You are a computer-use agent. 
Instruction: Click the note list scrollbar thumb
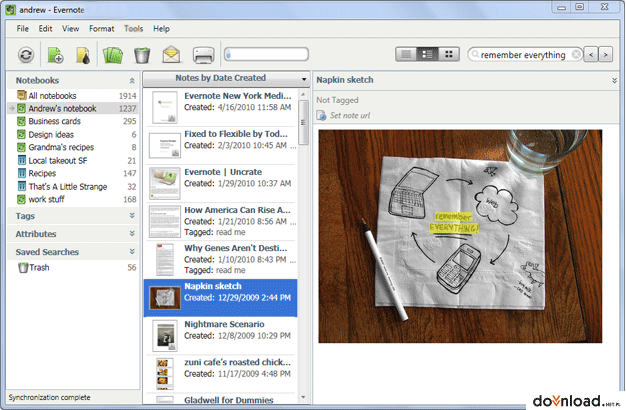pyautogui.click(x=303, y=122)
